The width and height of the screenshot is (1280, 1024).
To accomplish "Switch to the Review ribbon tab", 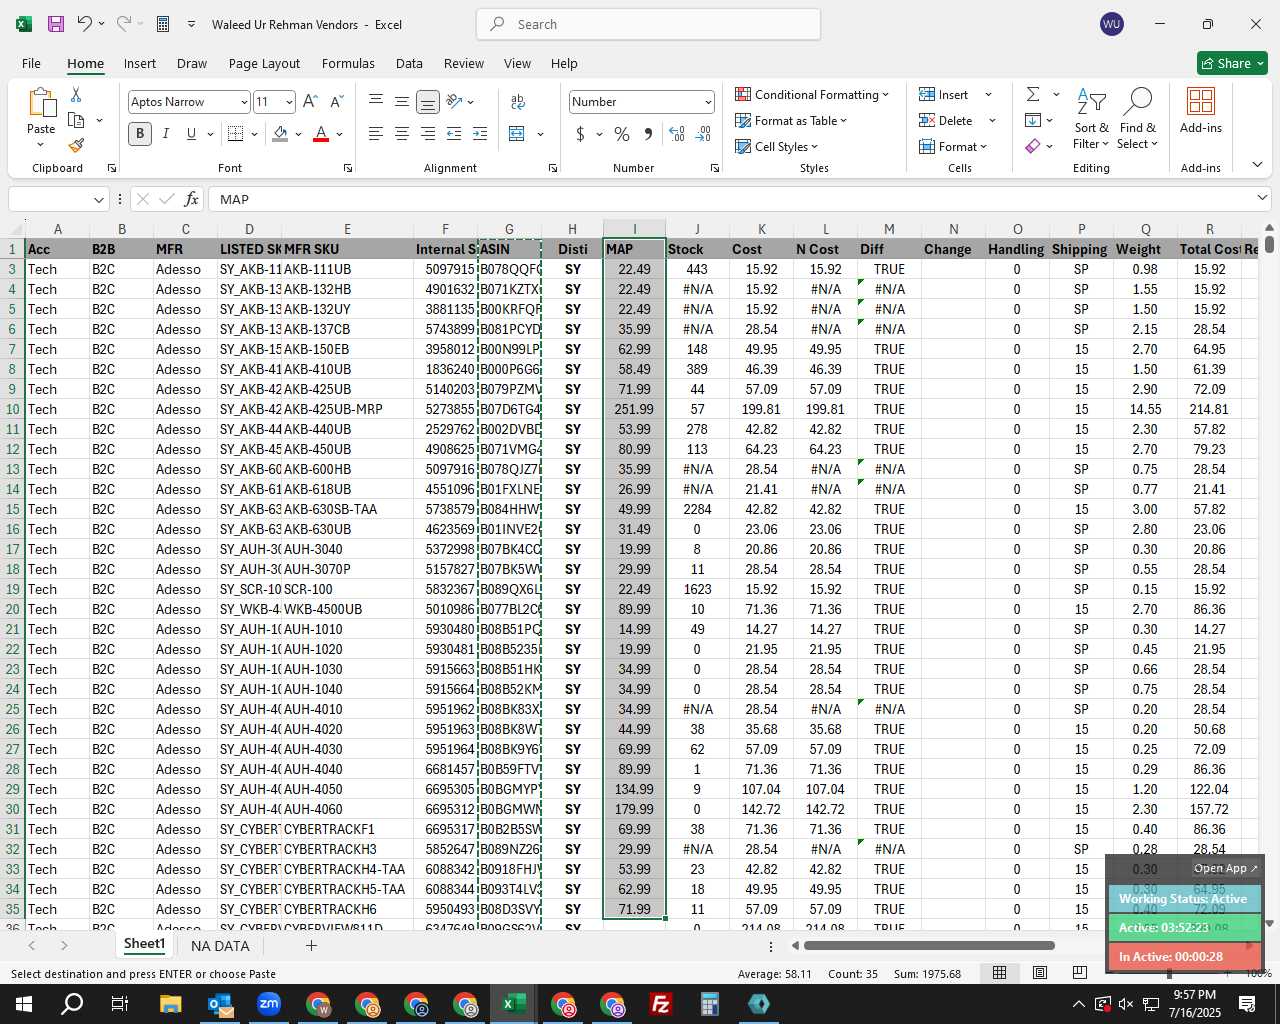I will [464, 63].
